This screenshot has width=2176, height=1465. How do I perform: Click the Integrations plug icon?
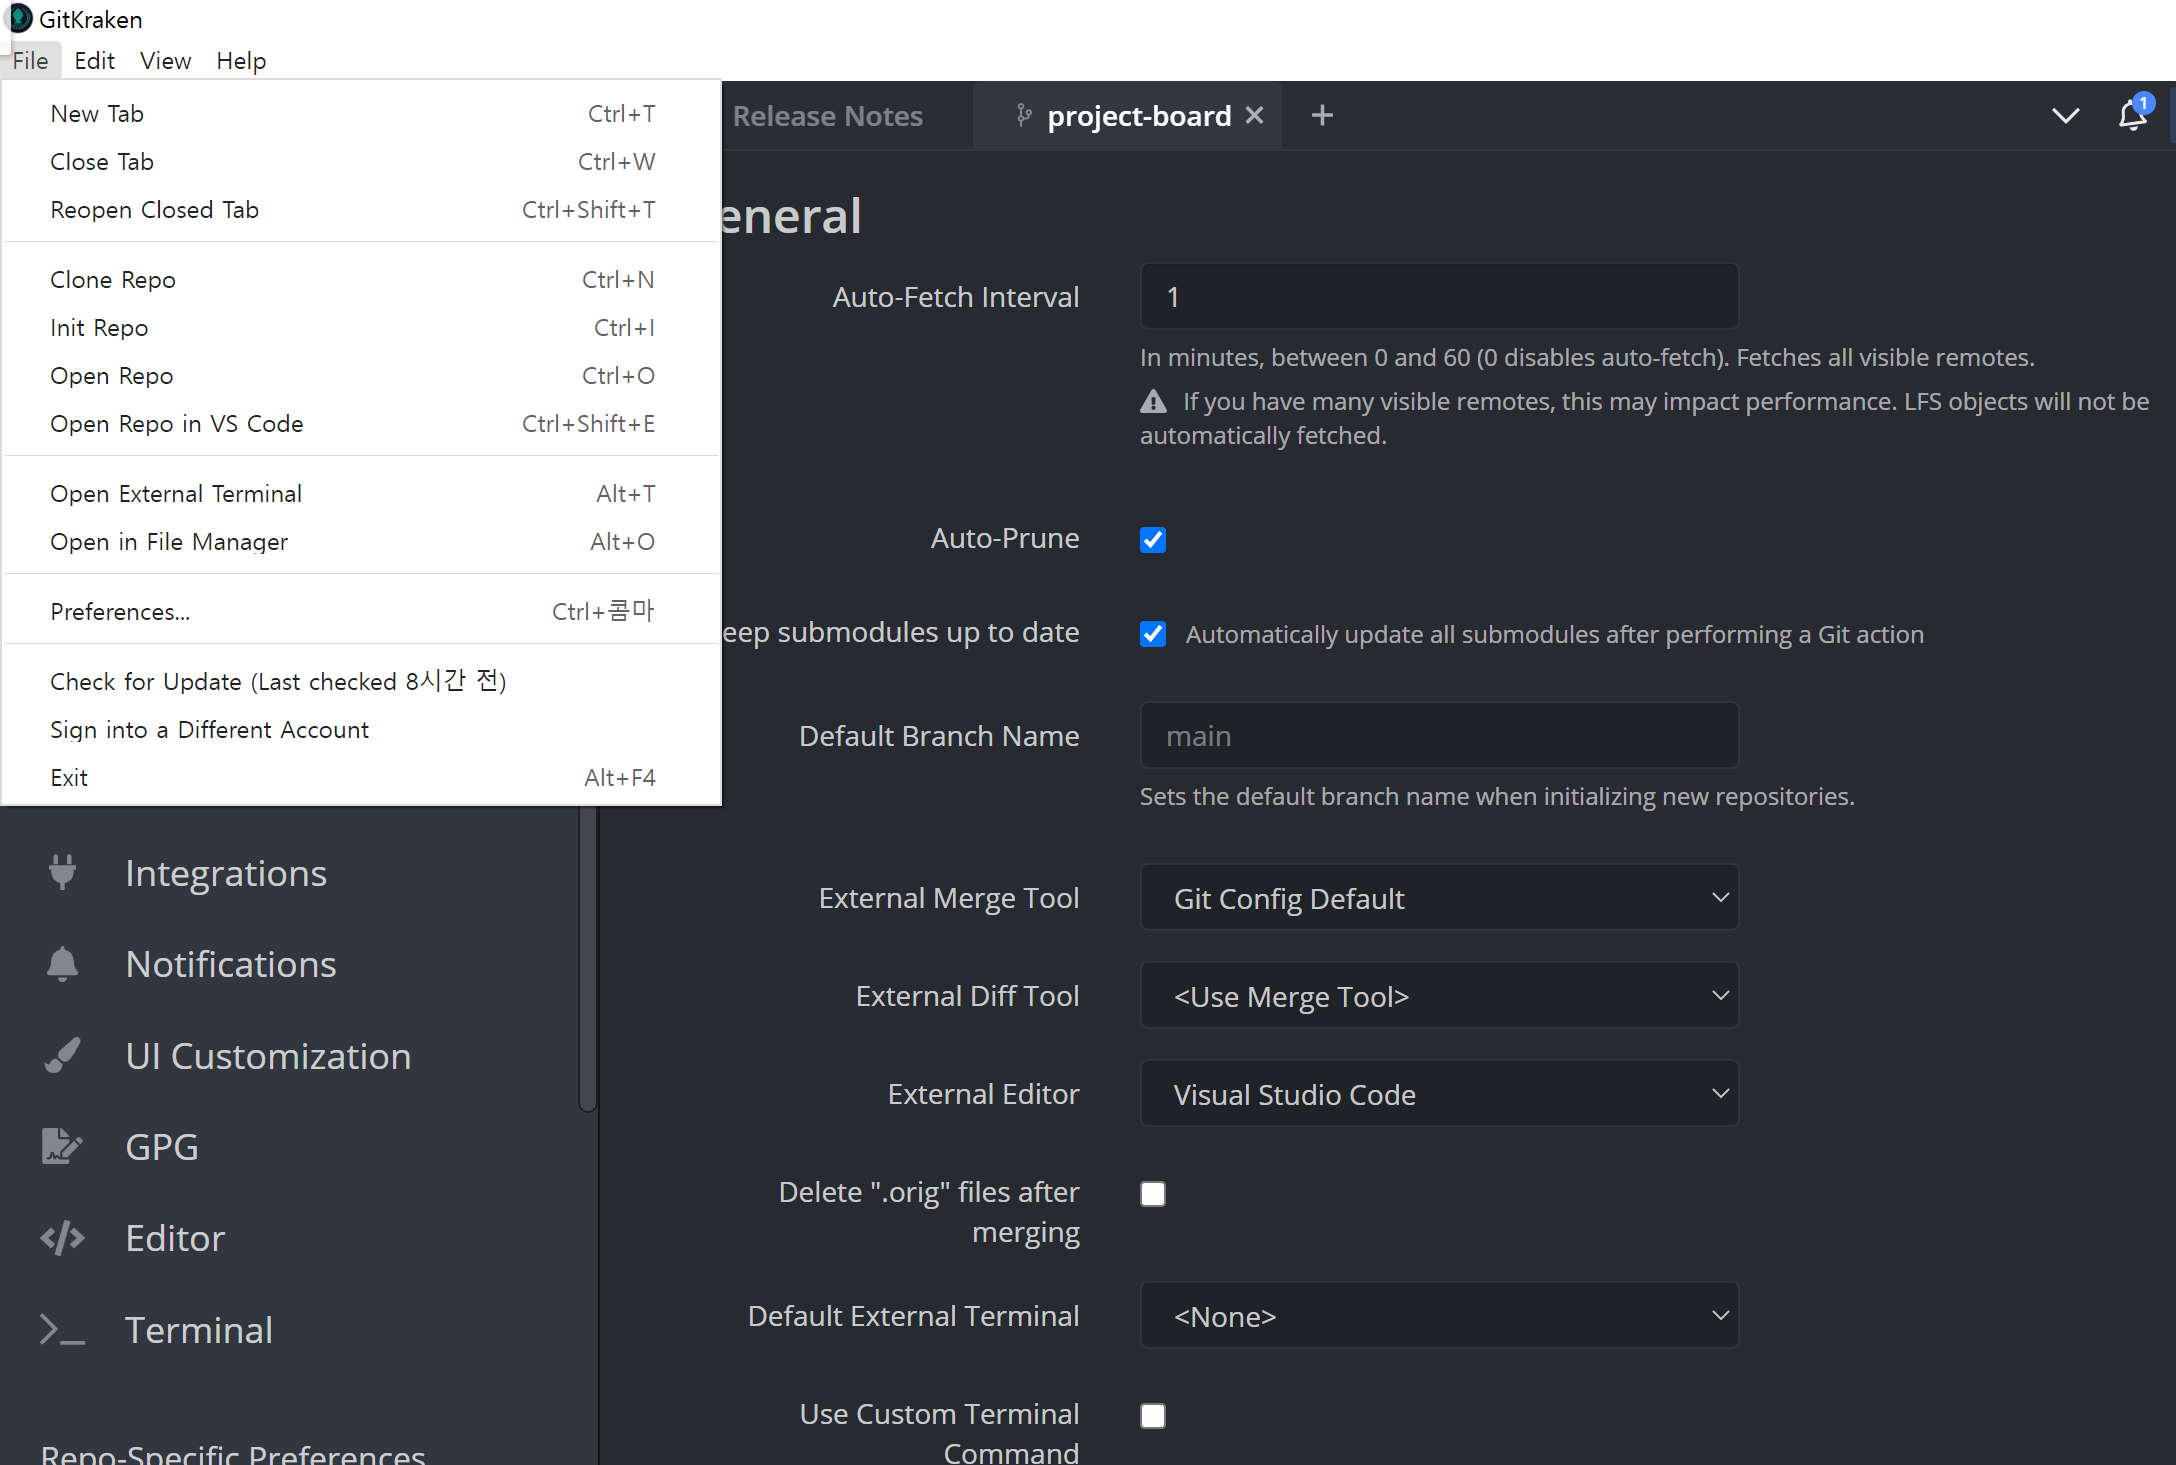(62, 872)
